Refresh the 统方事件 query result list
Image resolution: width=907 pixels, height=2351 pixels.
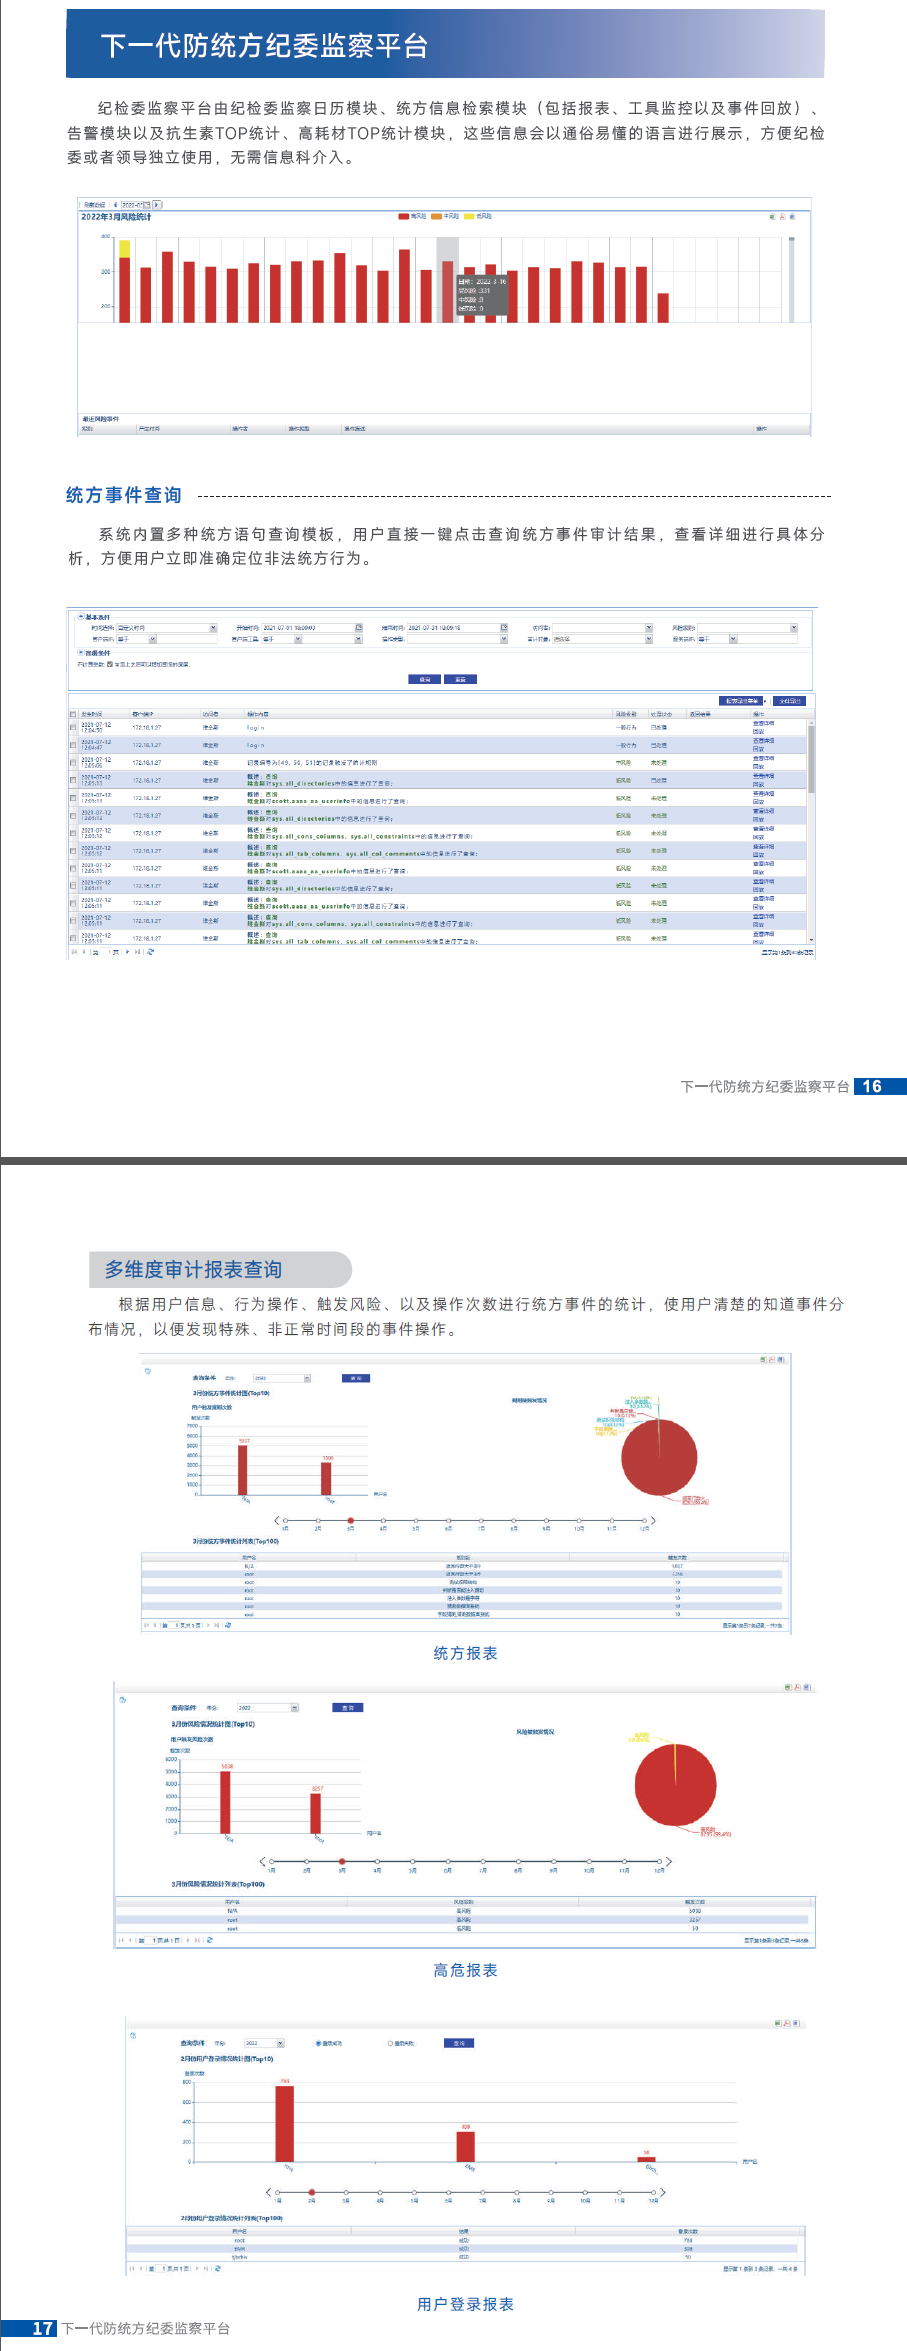pyautogui.click(x=150, y=952)
